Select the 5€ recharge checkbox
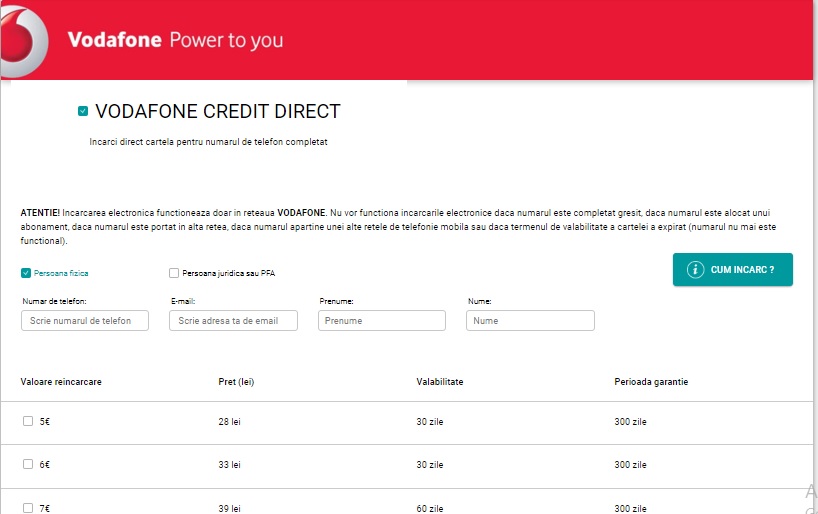The height and width of the screenshot is (514, 818). 28,421
